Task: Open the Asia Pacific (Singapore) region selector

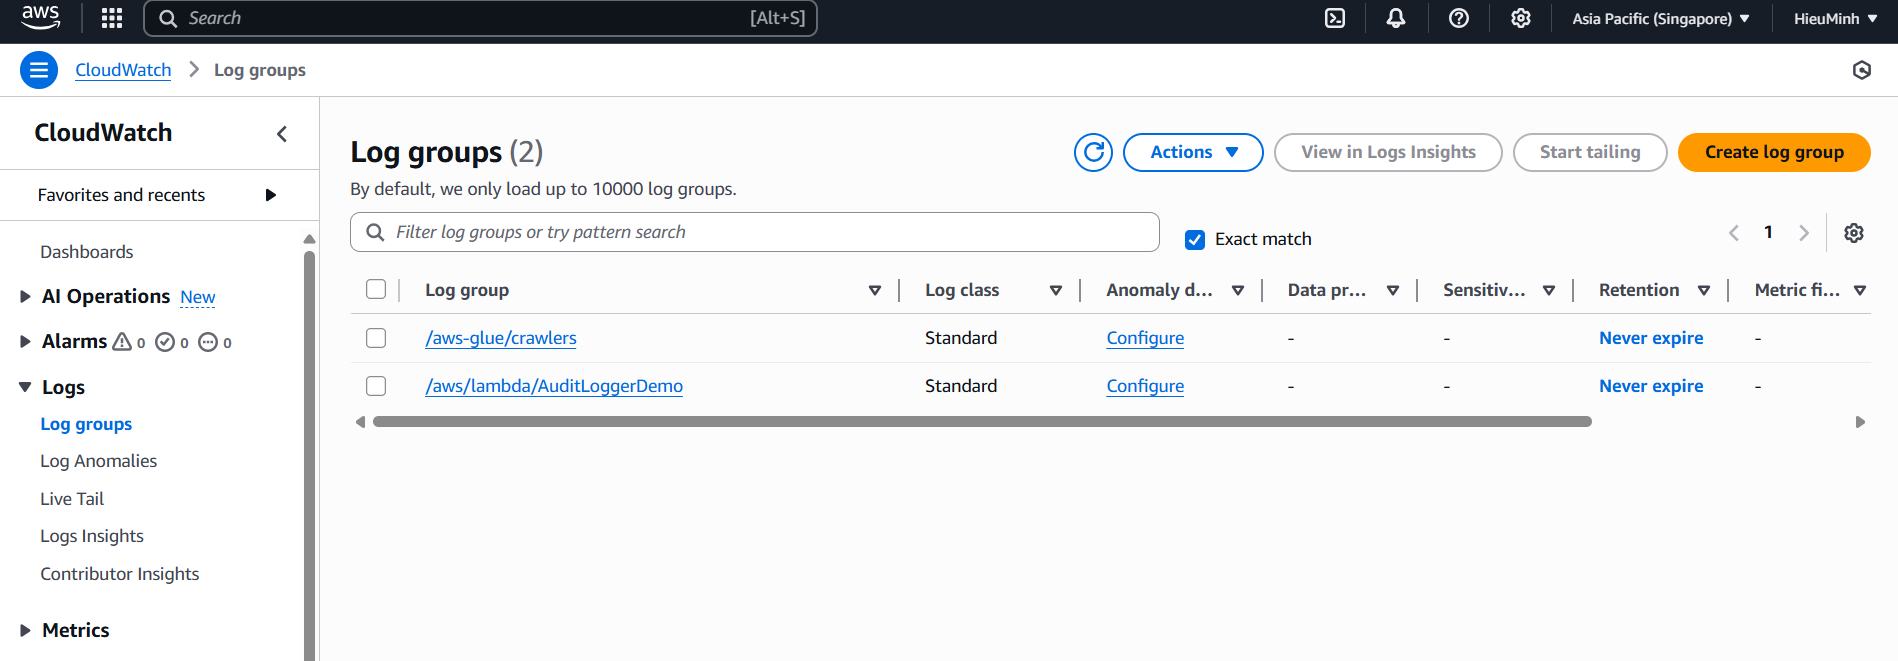Action: point(1661,18)
